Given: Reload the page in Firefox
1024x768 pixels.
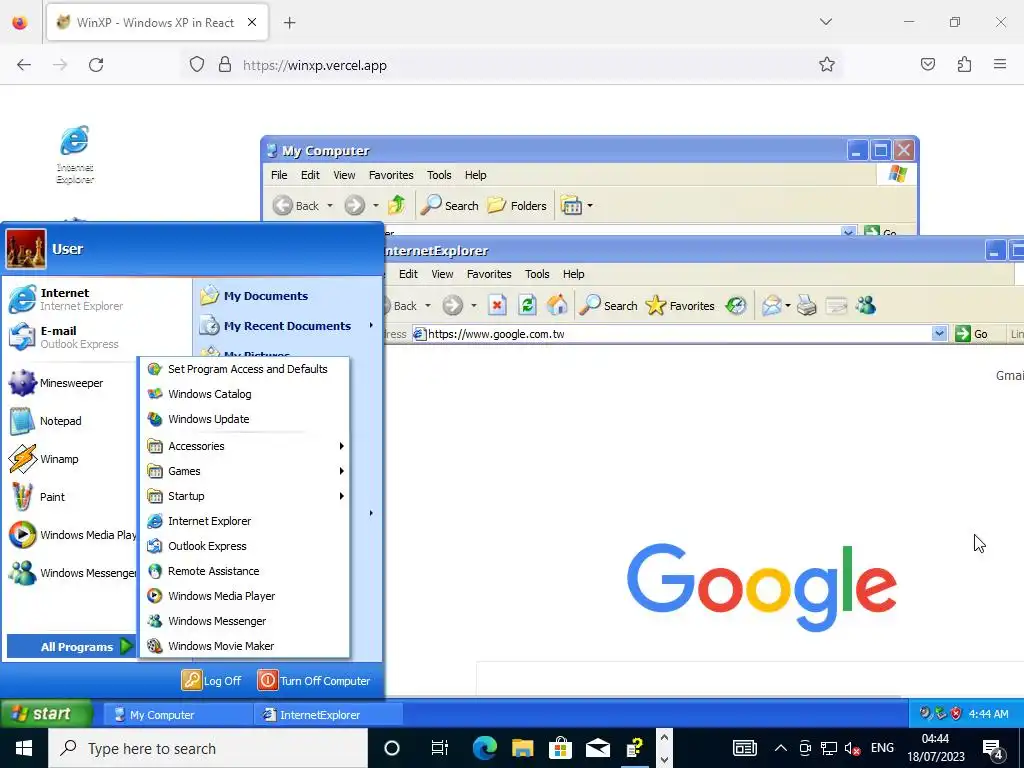Looking at the screenshot, I should (x=96, y=65).
